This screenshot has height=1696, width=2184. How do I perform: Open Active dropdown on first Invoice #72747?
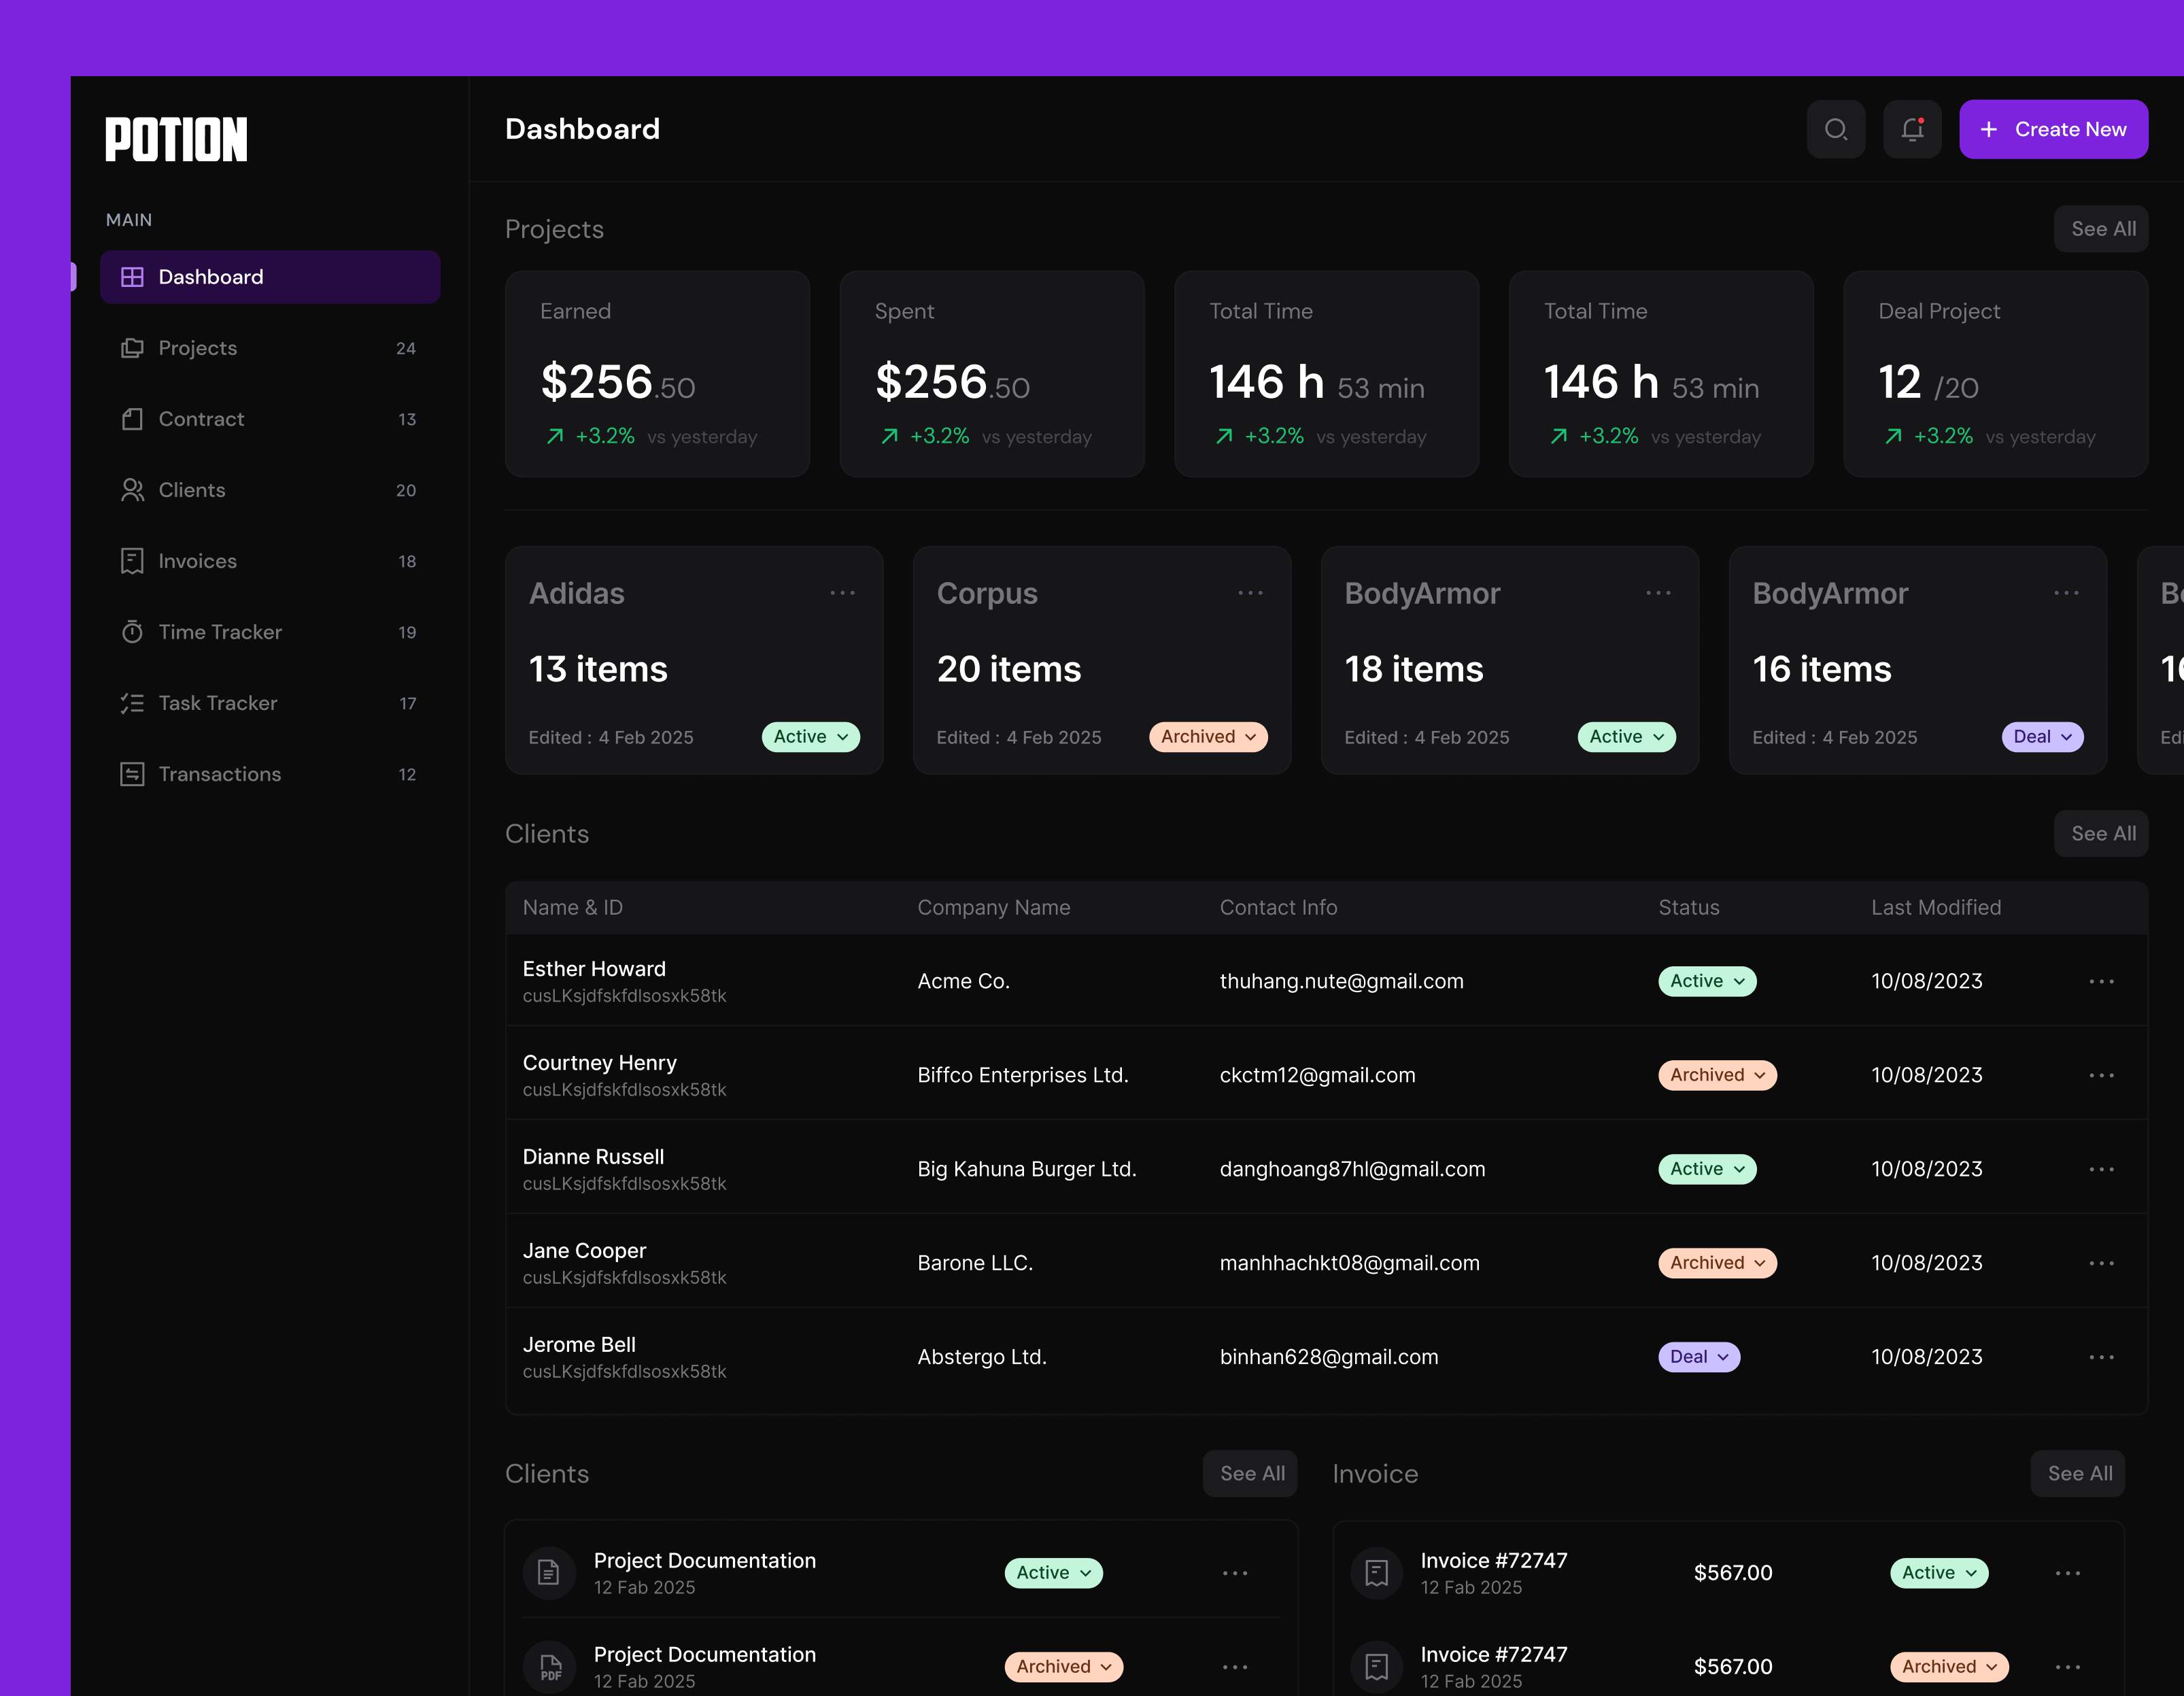pyautogui.click(x=1938, y=1573)
